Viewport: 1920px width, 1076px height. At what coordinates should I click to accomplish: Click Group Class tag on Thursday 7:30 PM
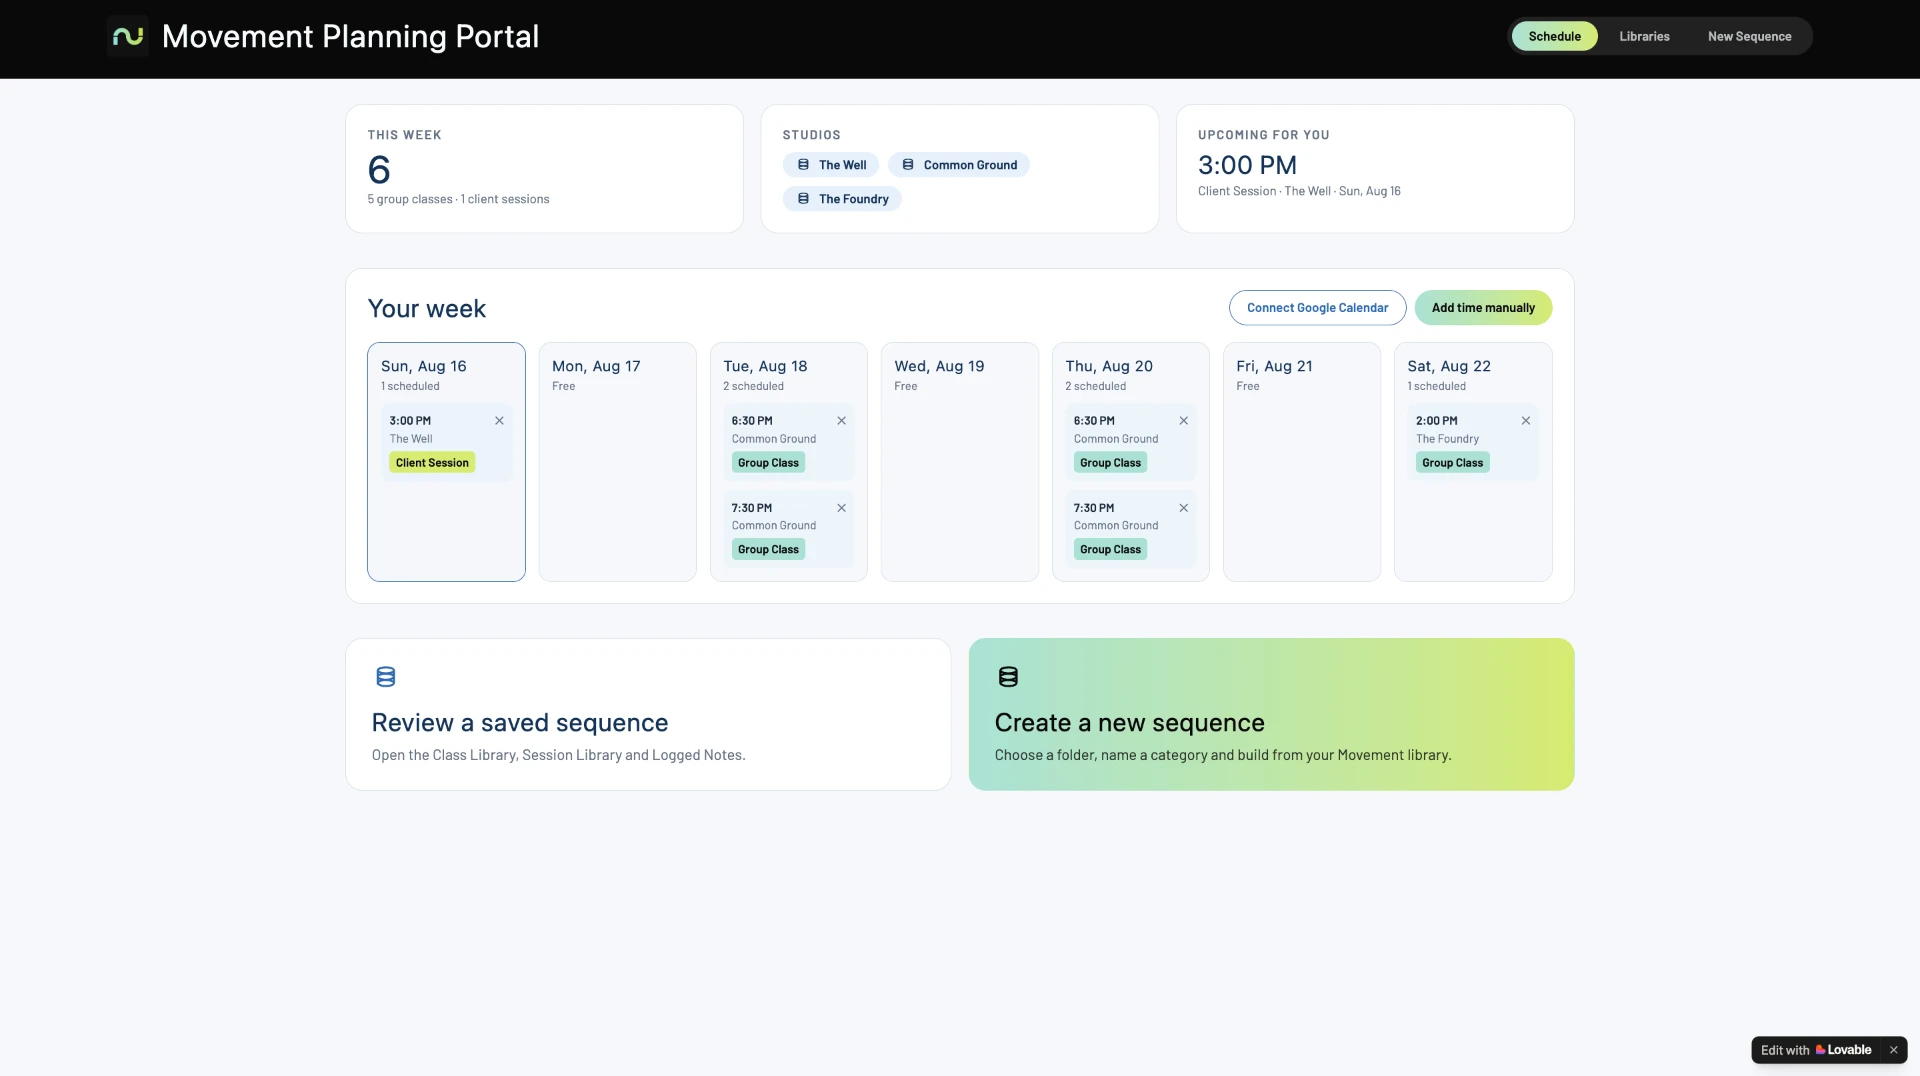point(1110,550)
